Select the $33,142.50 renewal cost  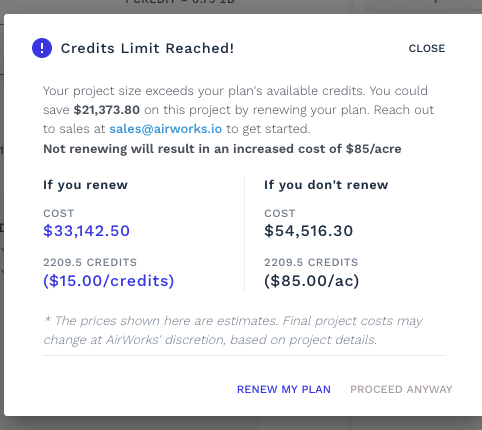pyautogui.click(x=86, y=231)
